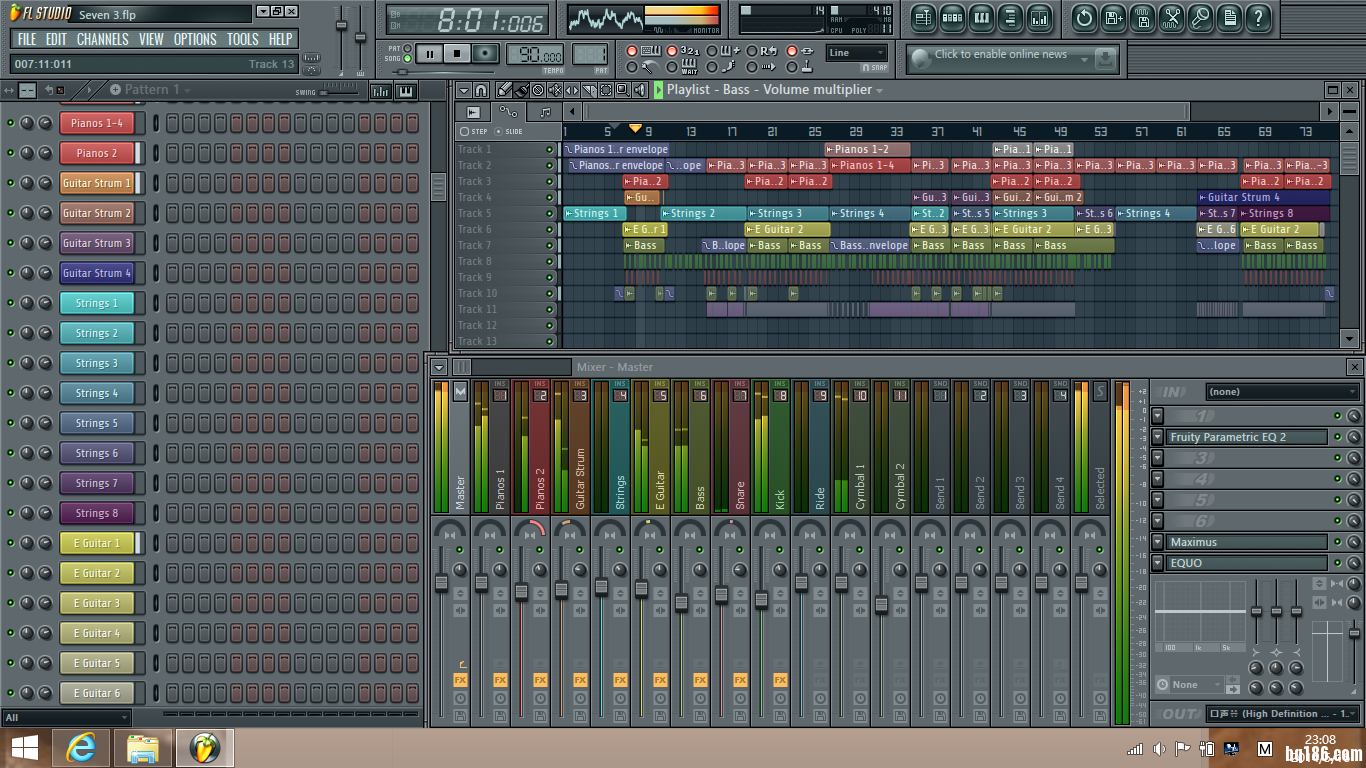Click the save project floppy icon
Viewport: 1366px width, 768px height.
pyautogui.click(x=1113, y=17)
